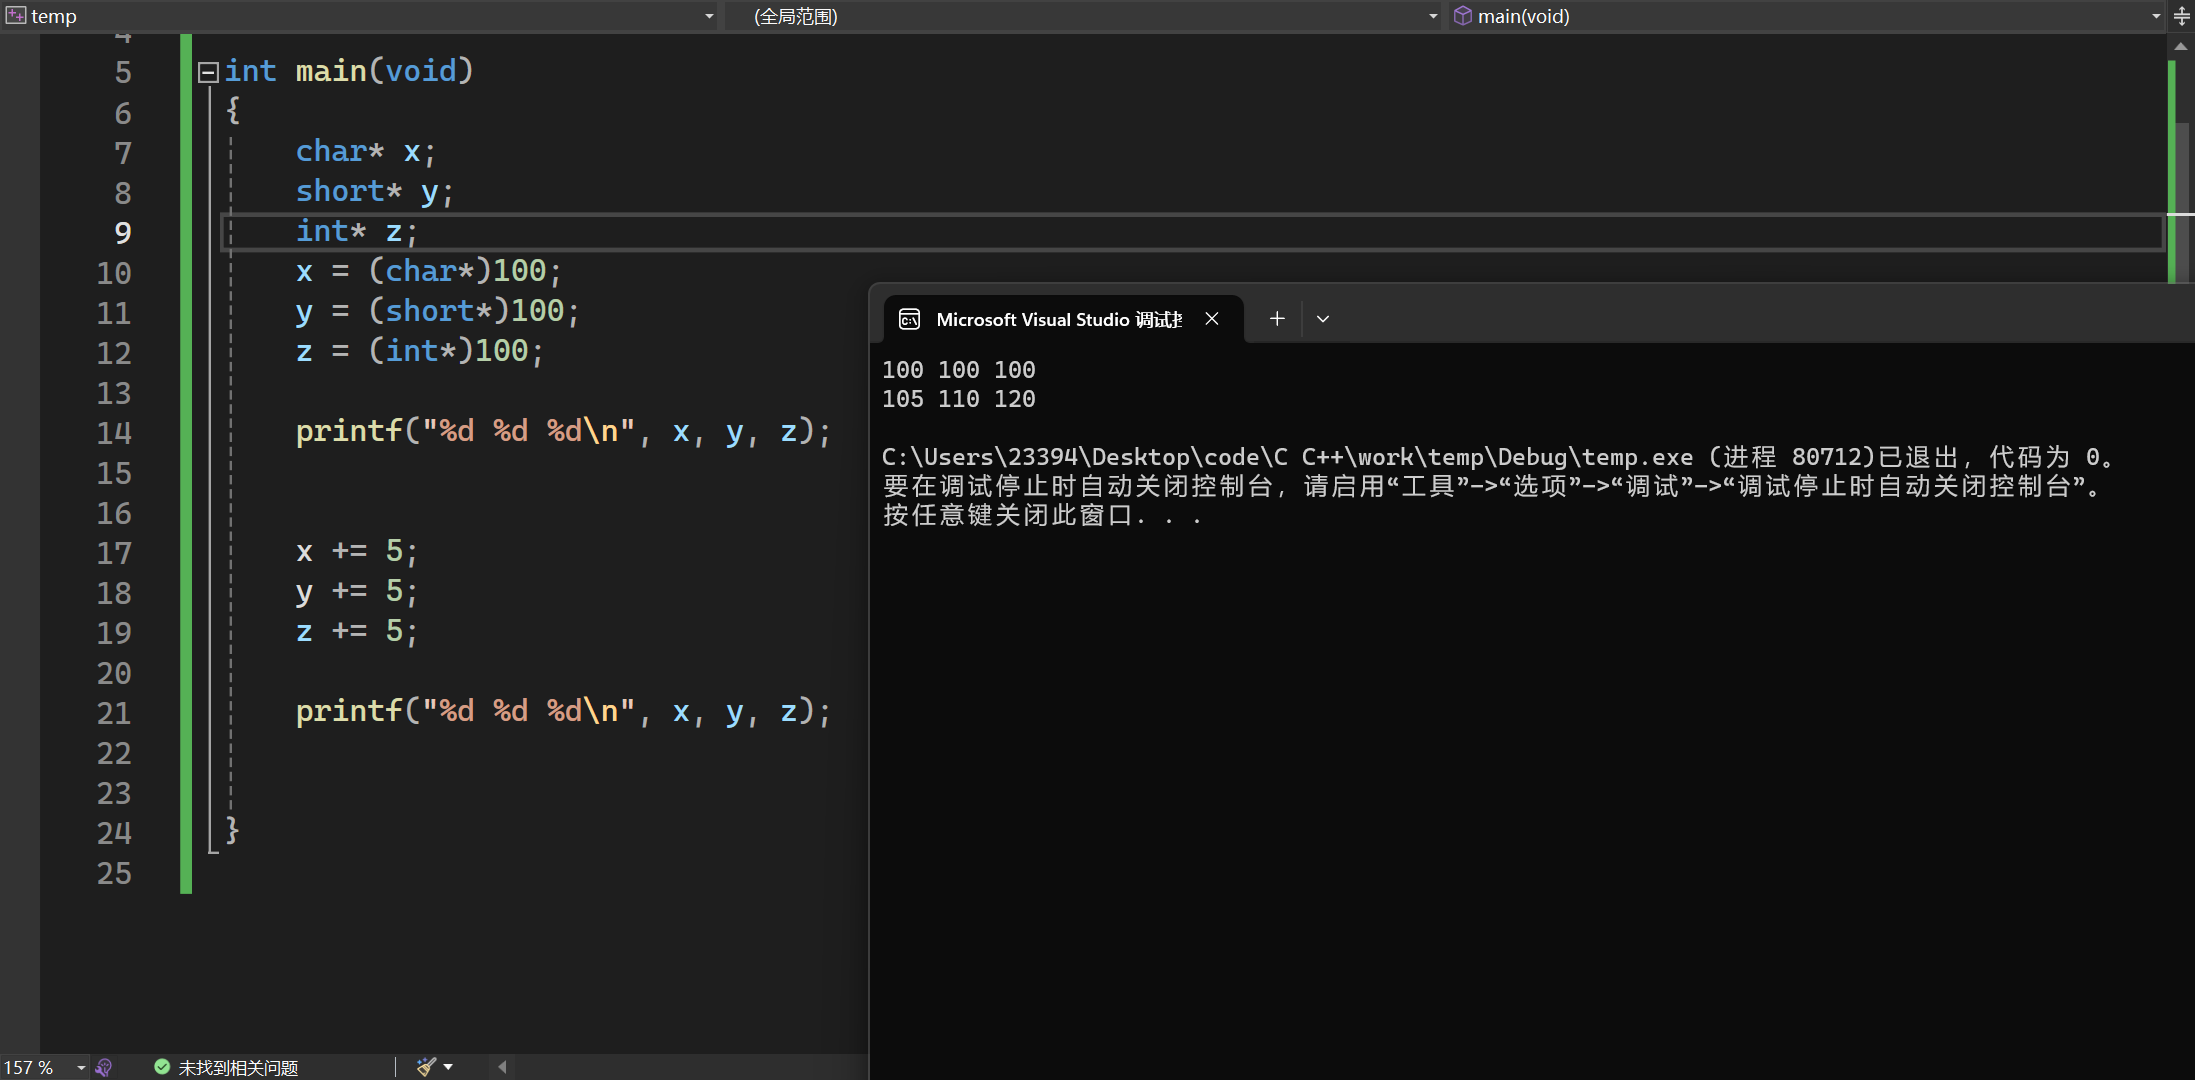Open the 157 % zoom level dropdown

click(81, 1067)
